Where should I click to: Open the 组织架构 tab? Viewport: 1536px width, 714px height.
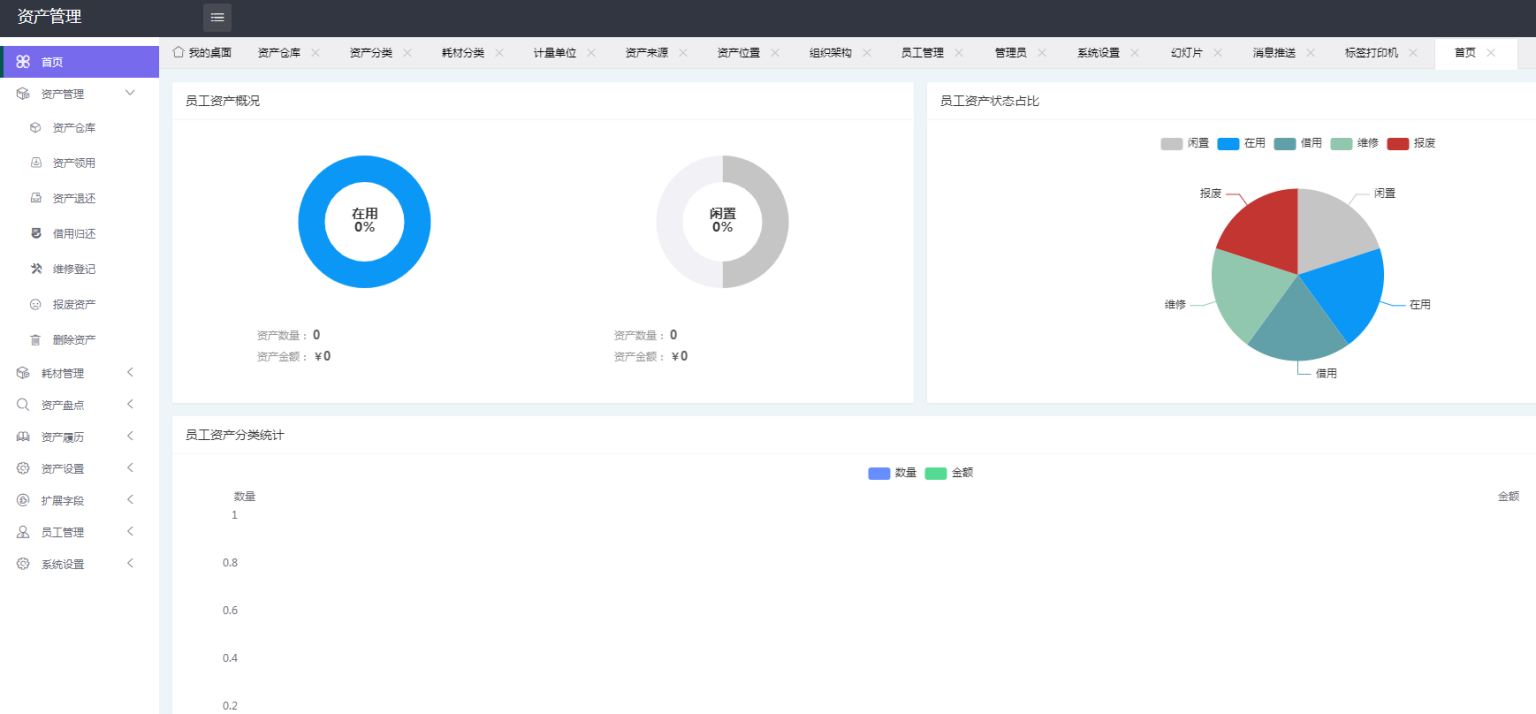tap(831, 52)
